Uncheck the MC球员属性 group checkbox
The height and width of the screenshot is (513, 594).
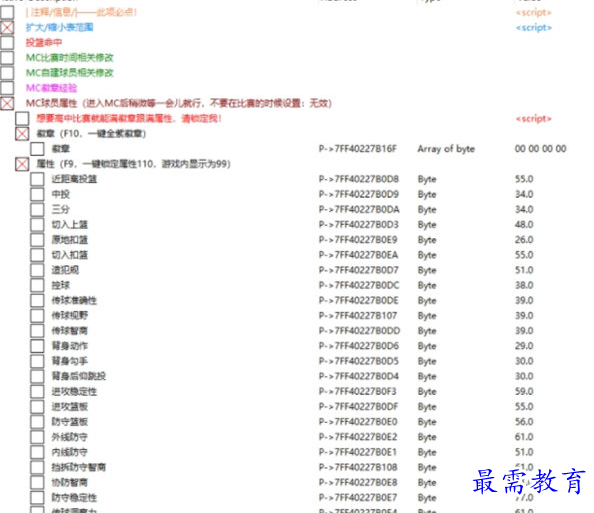pos(7,103)
